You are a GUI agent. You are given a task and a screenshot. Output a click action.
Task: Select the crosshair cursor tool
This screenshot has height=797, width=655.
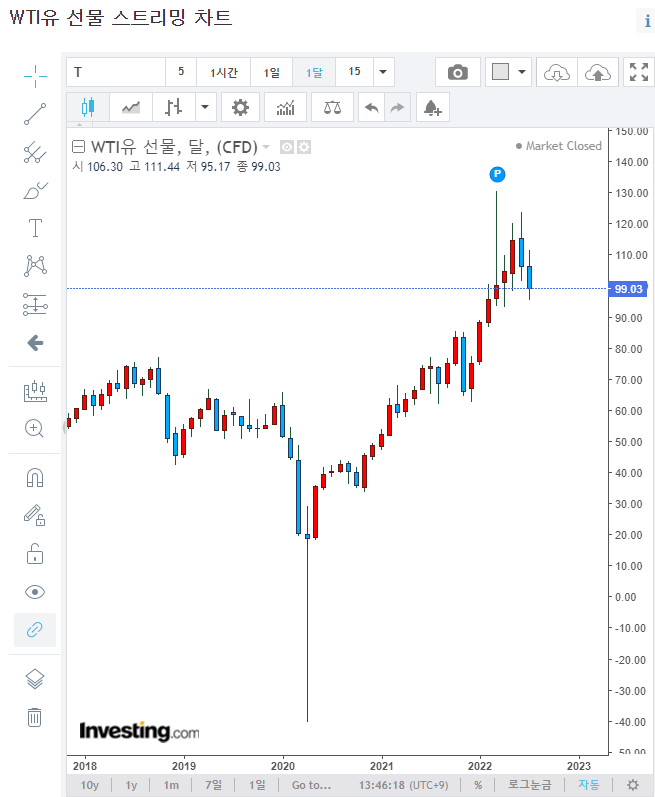click(x=35, y=76)
